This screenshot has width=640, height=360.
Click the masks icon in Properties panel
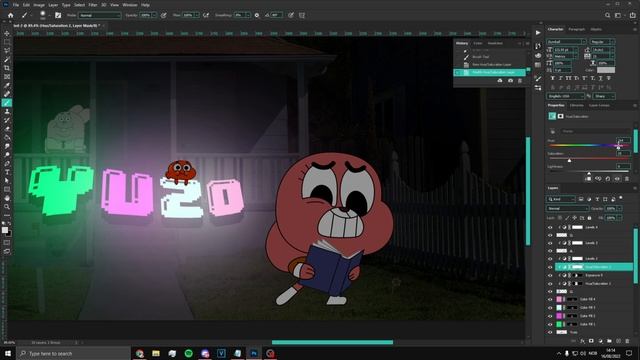(561, 116)
